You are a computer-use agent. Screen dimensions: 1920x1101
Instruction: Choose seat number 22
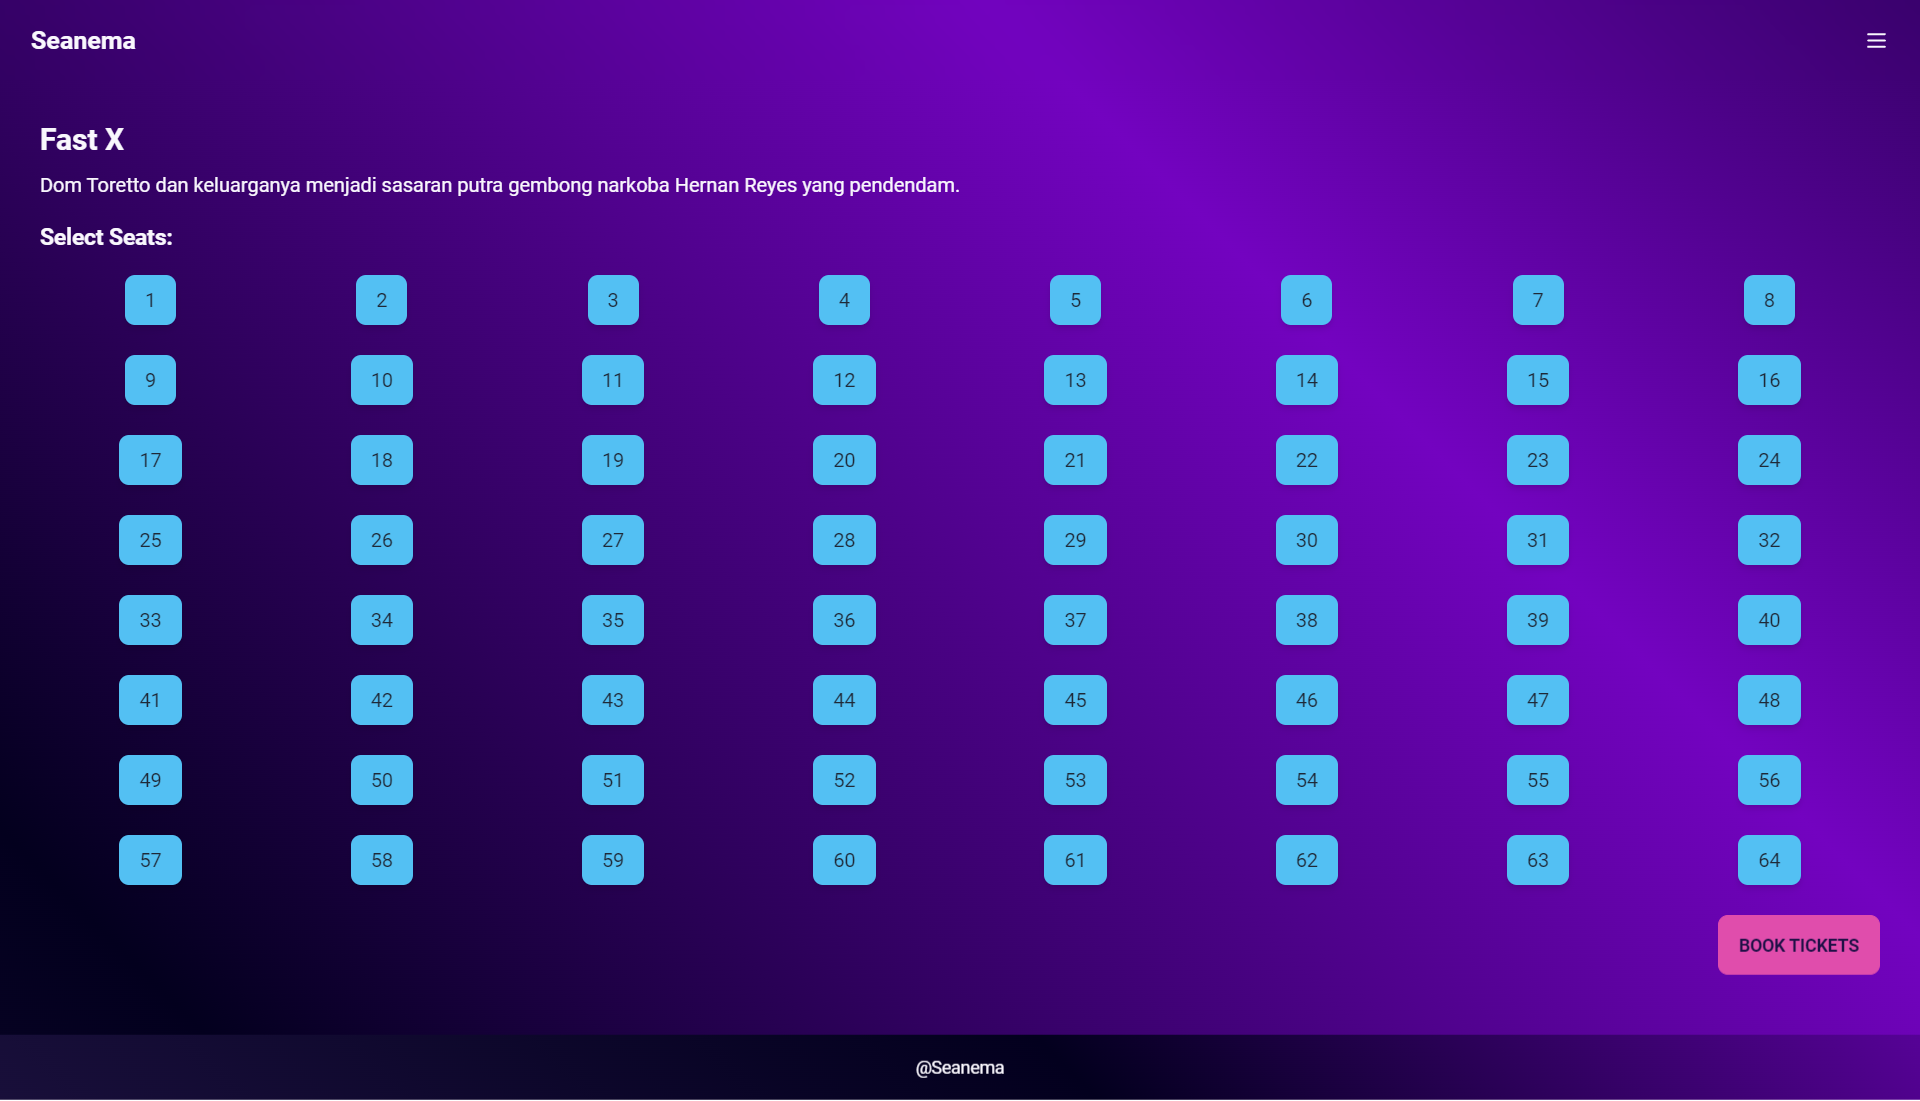[x=1306, y=460]
